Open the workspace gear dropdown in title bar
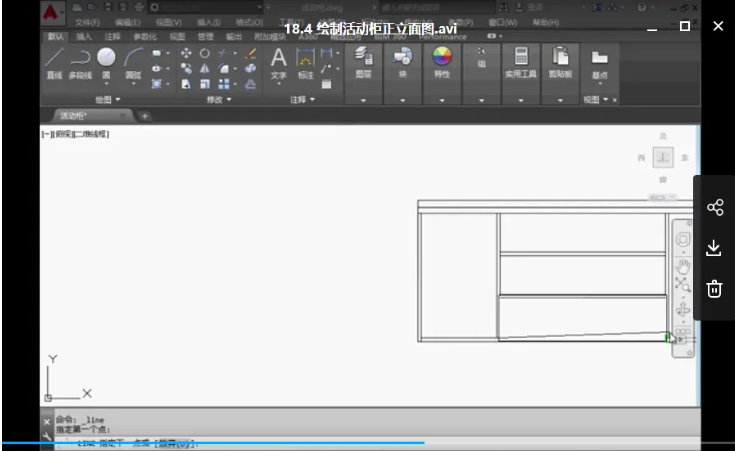 pos(206,7)
